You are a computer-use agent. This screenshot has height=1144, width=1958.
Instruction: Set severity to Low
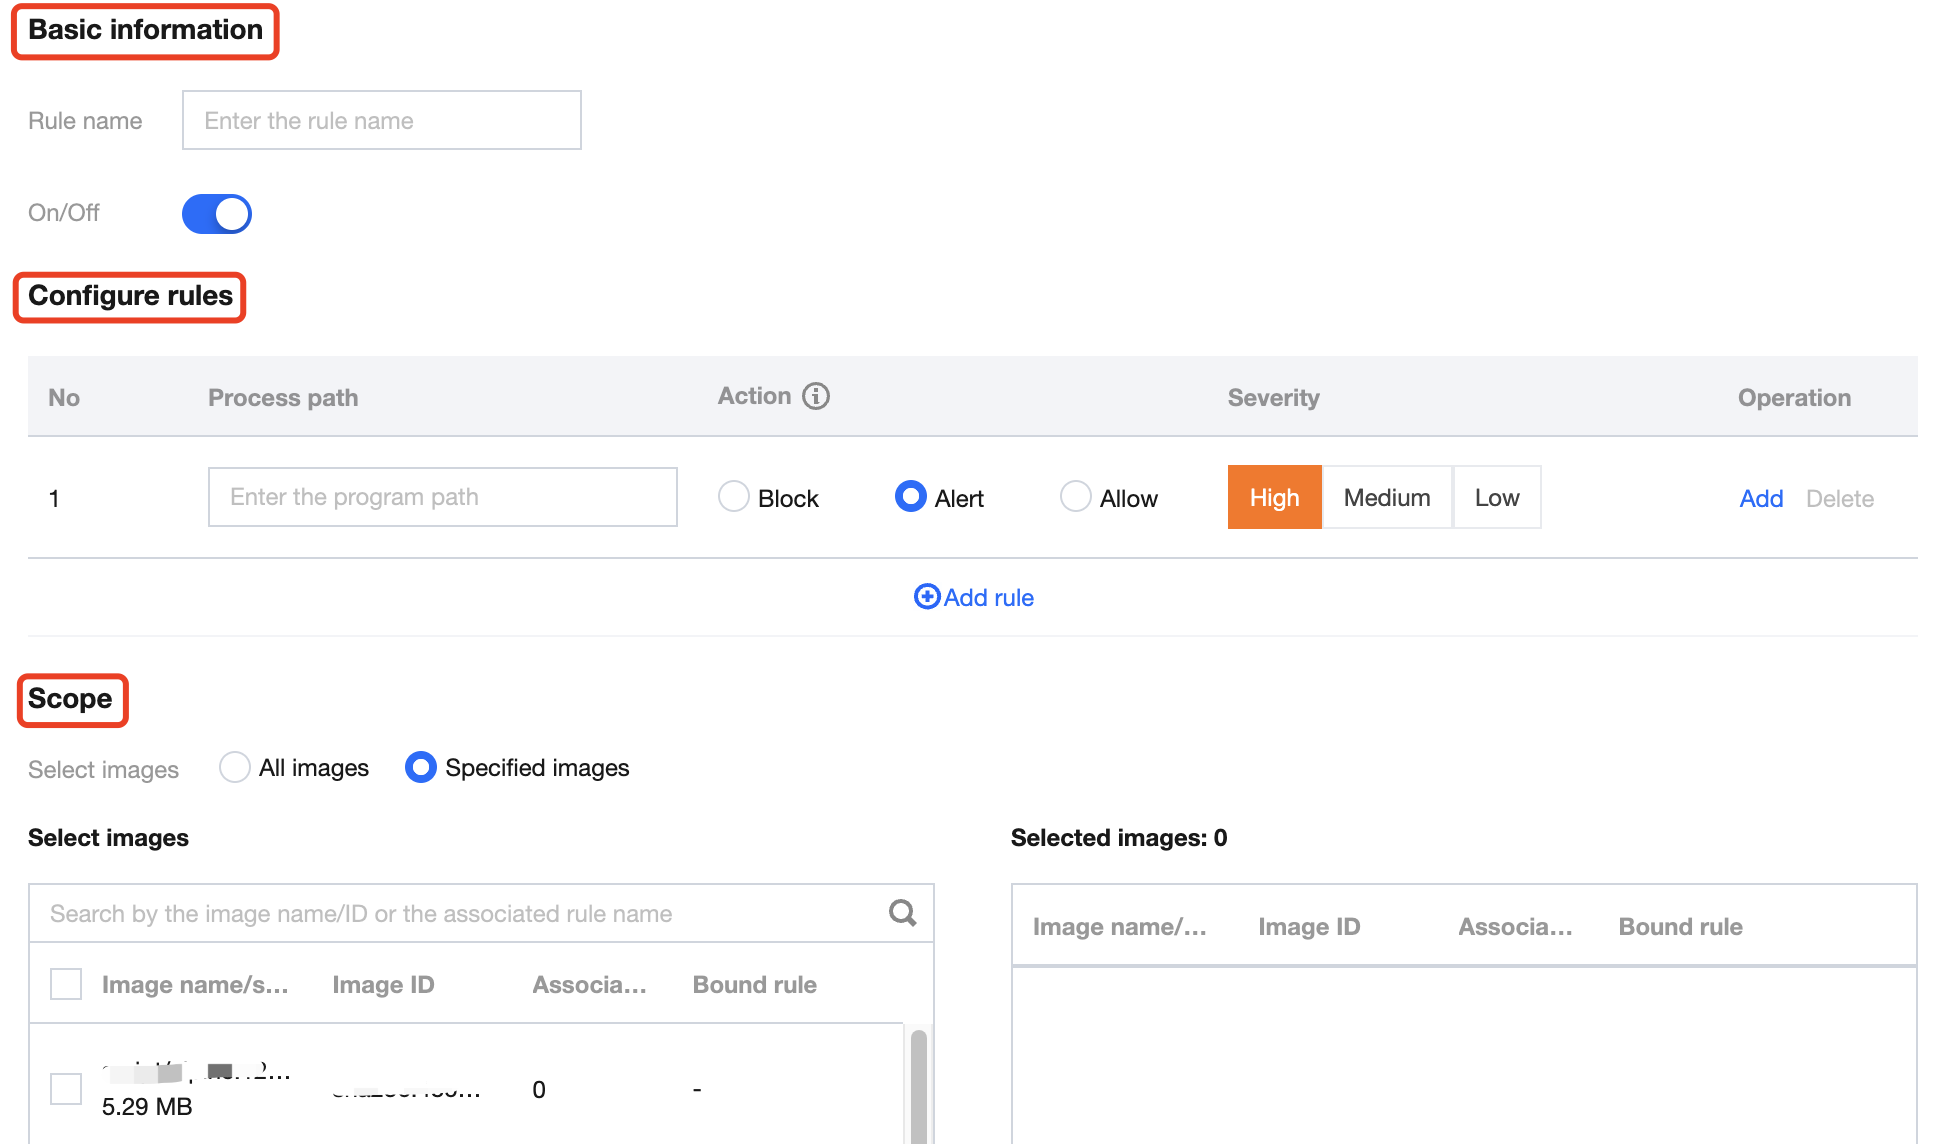[x=1496, y=497]
